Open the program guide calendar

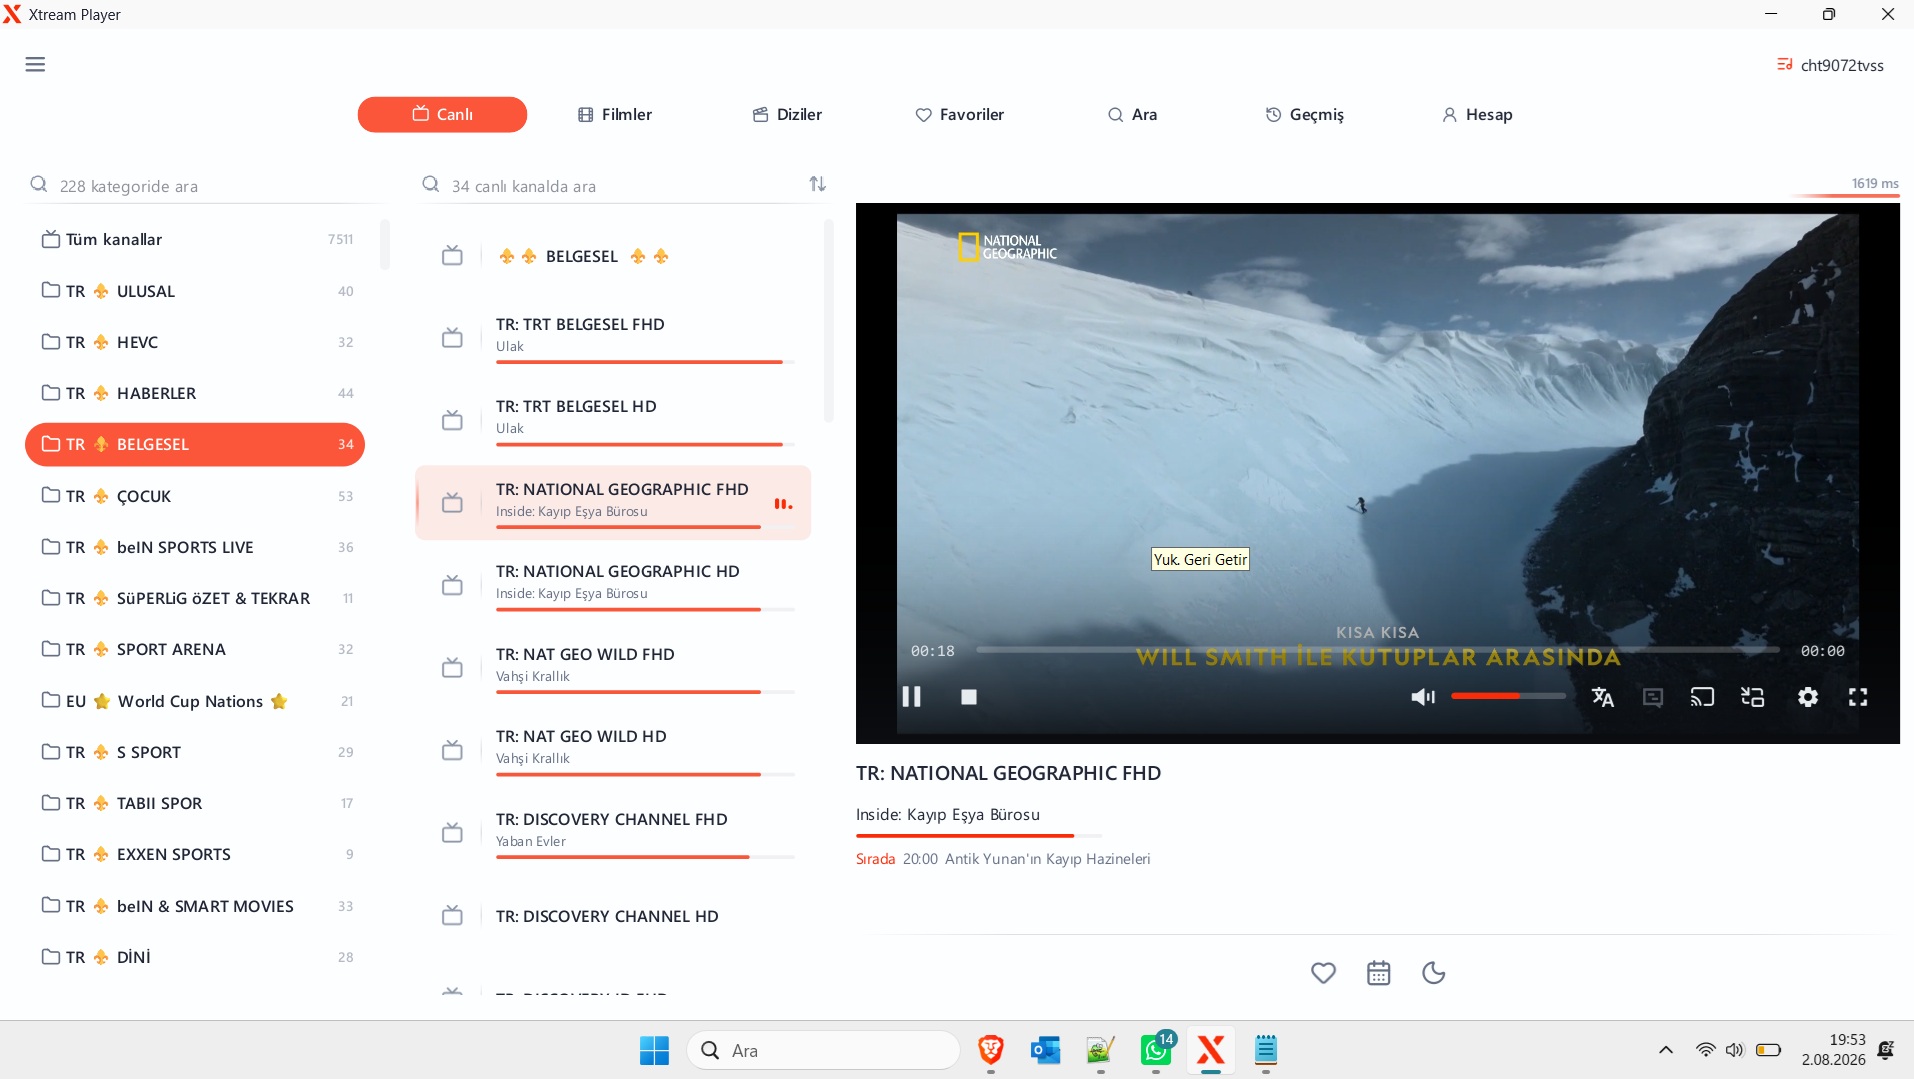[x=1378, y=973]
